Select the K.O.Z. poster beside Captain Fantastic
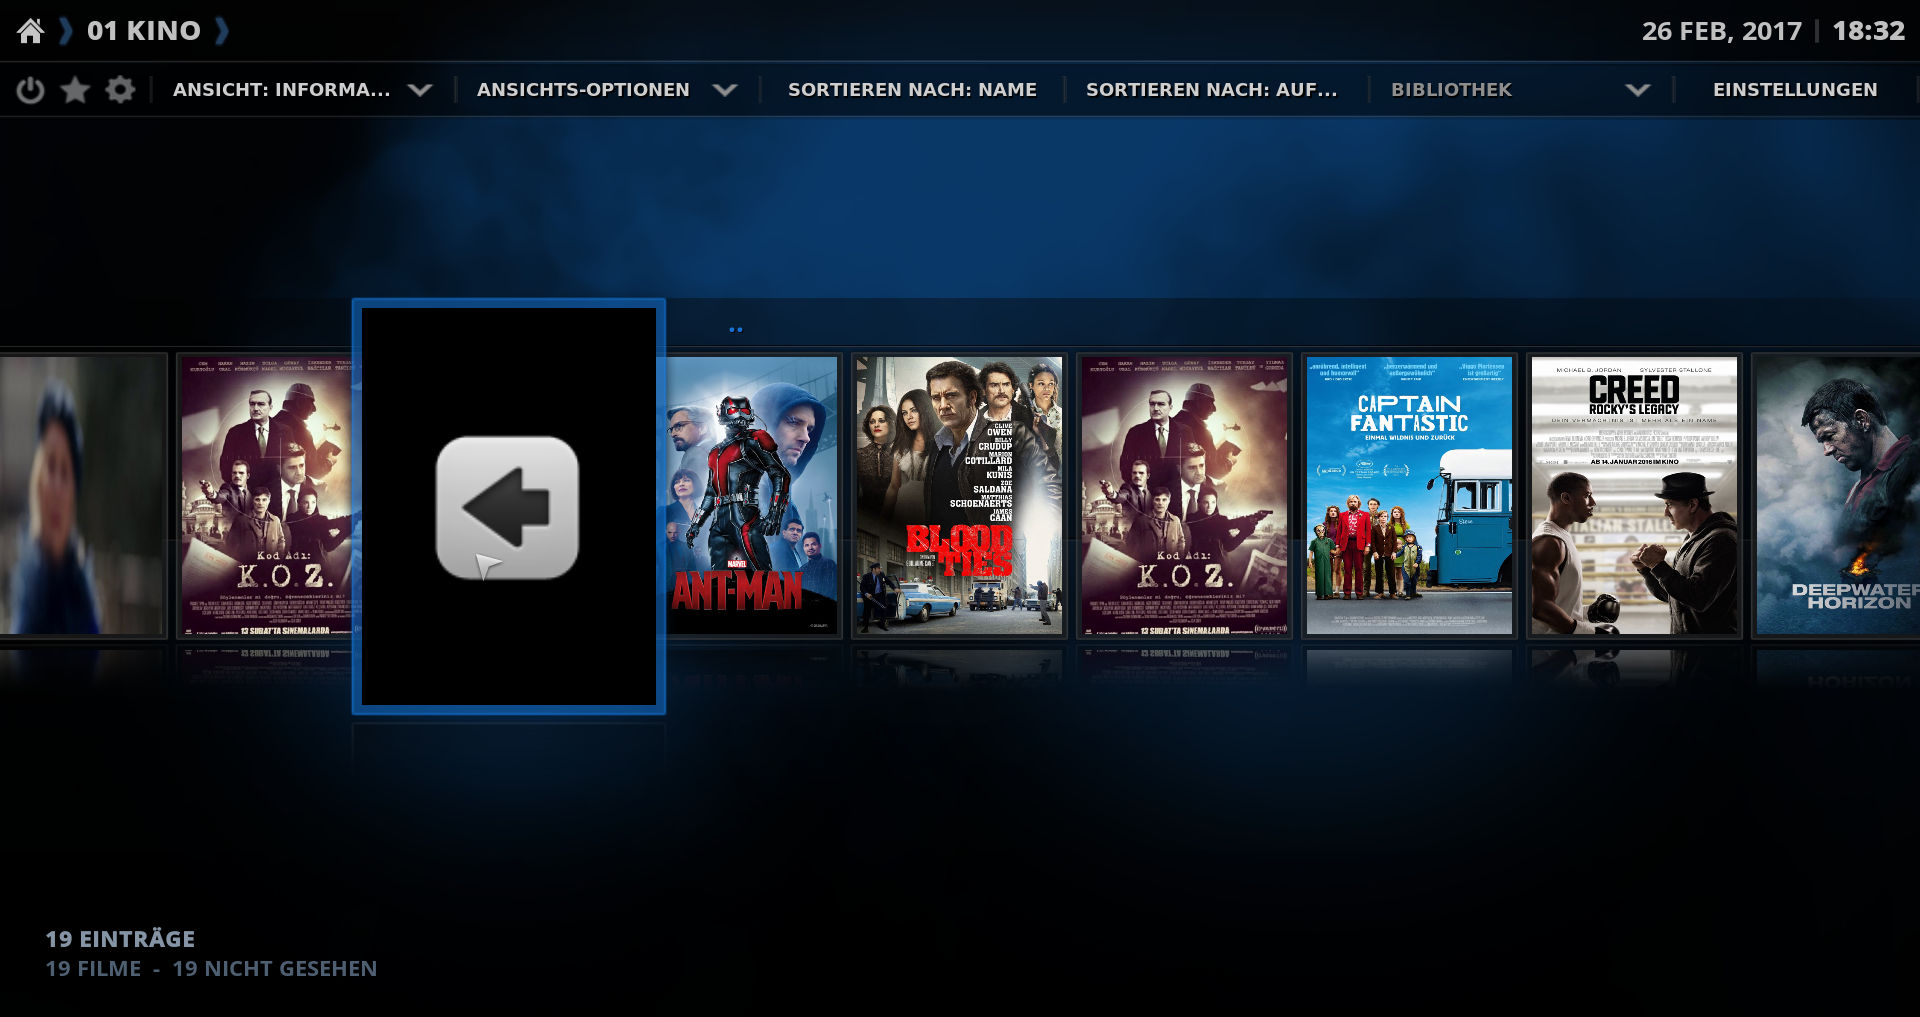The width and height of the screenshot is (1920, 1017). point(1184,495)
